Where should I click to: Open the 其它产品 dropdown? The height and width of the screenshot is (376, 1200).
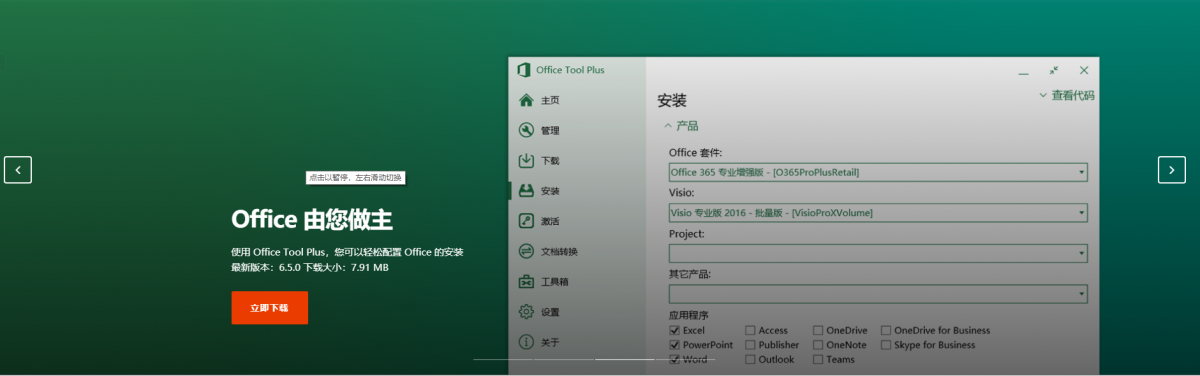(878, 294)
